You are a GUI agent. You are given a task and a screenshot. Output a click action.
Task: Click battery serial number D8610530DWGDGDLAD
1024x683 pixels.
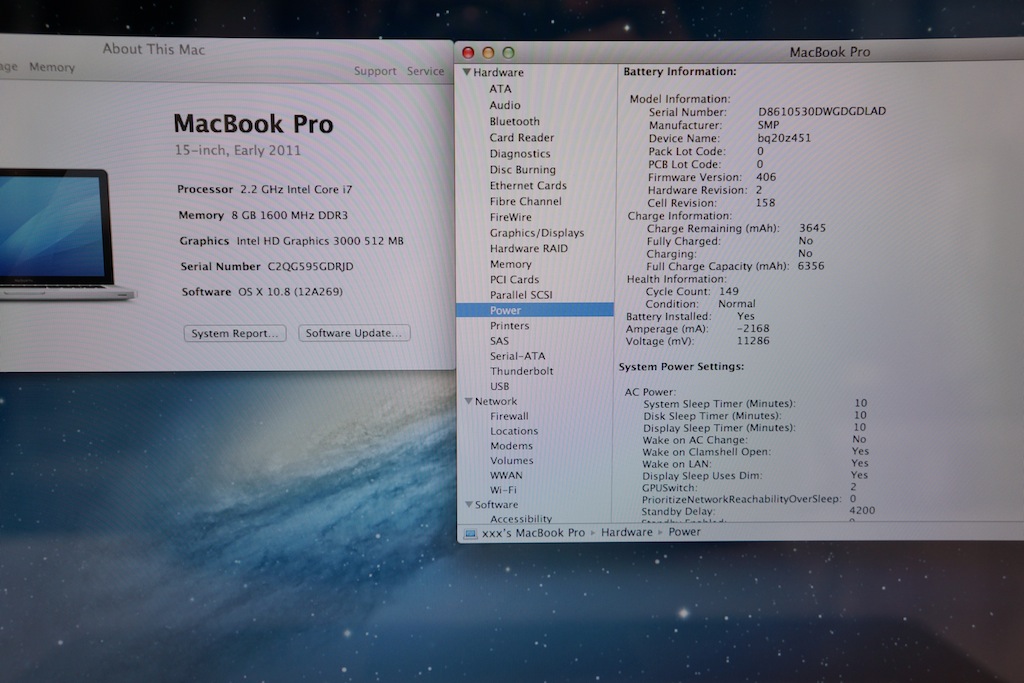point(822,111)
